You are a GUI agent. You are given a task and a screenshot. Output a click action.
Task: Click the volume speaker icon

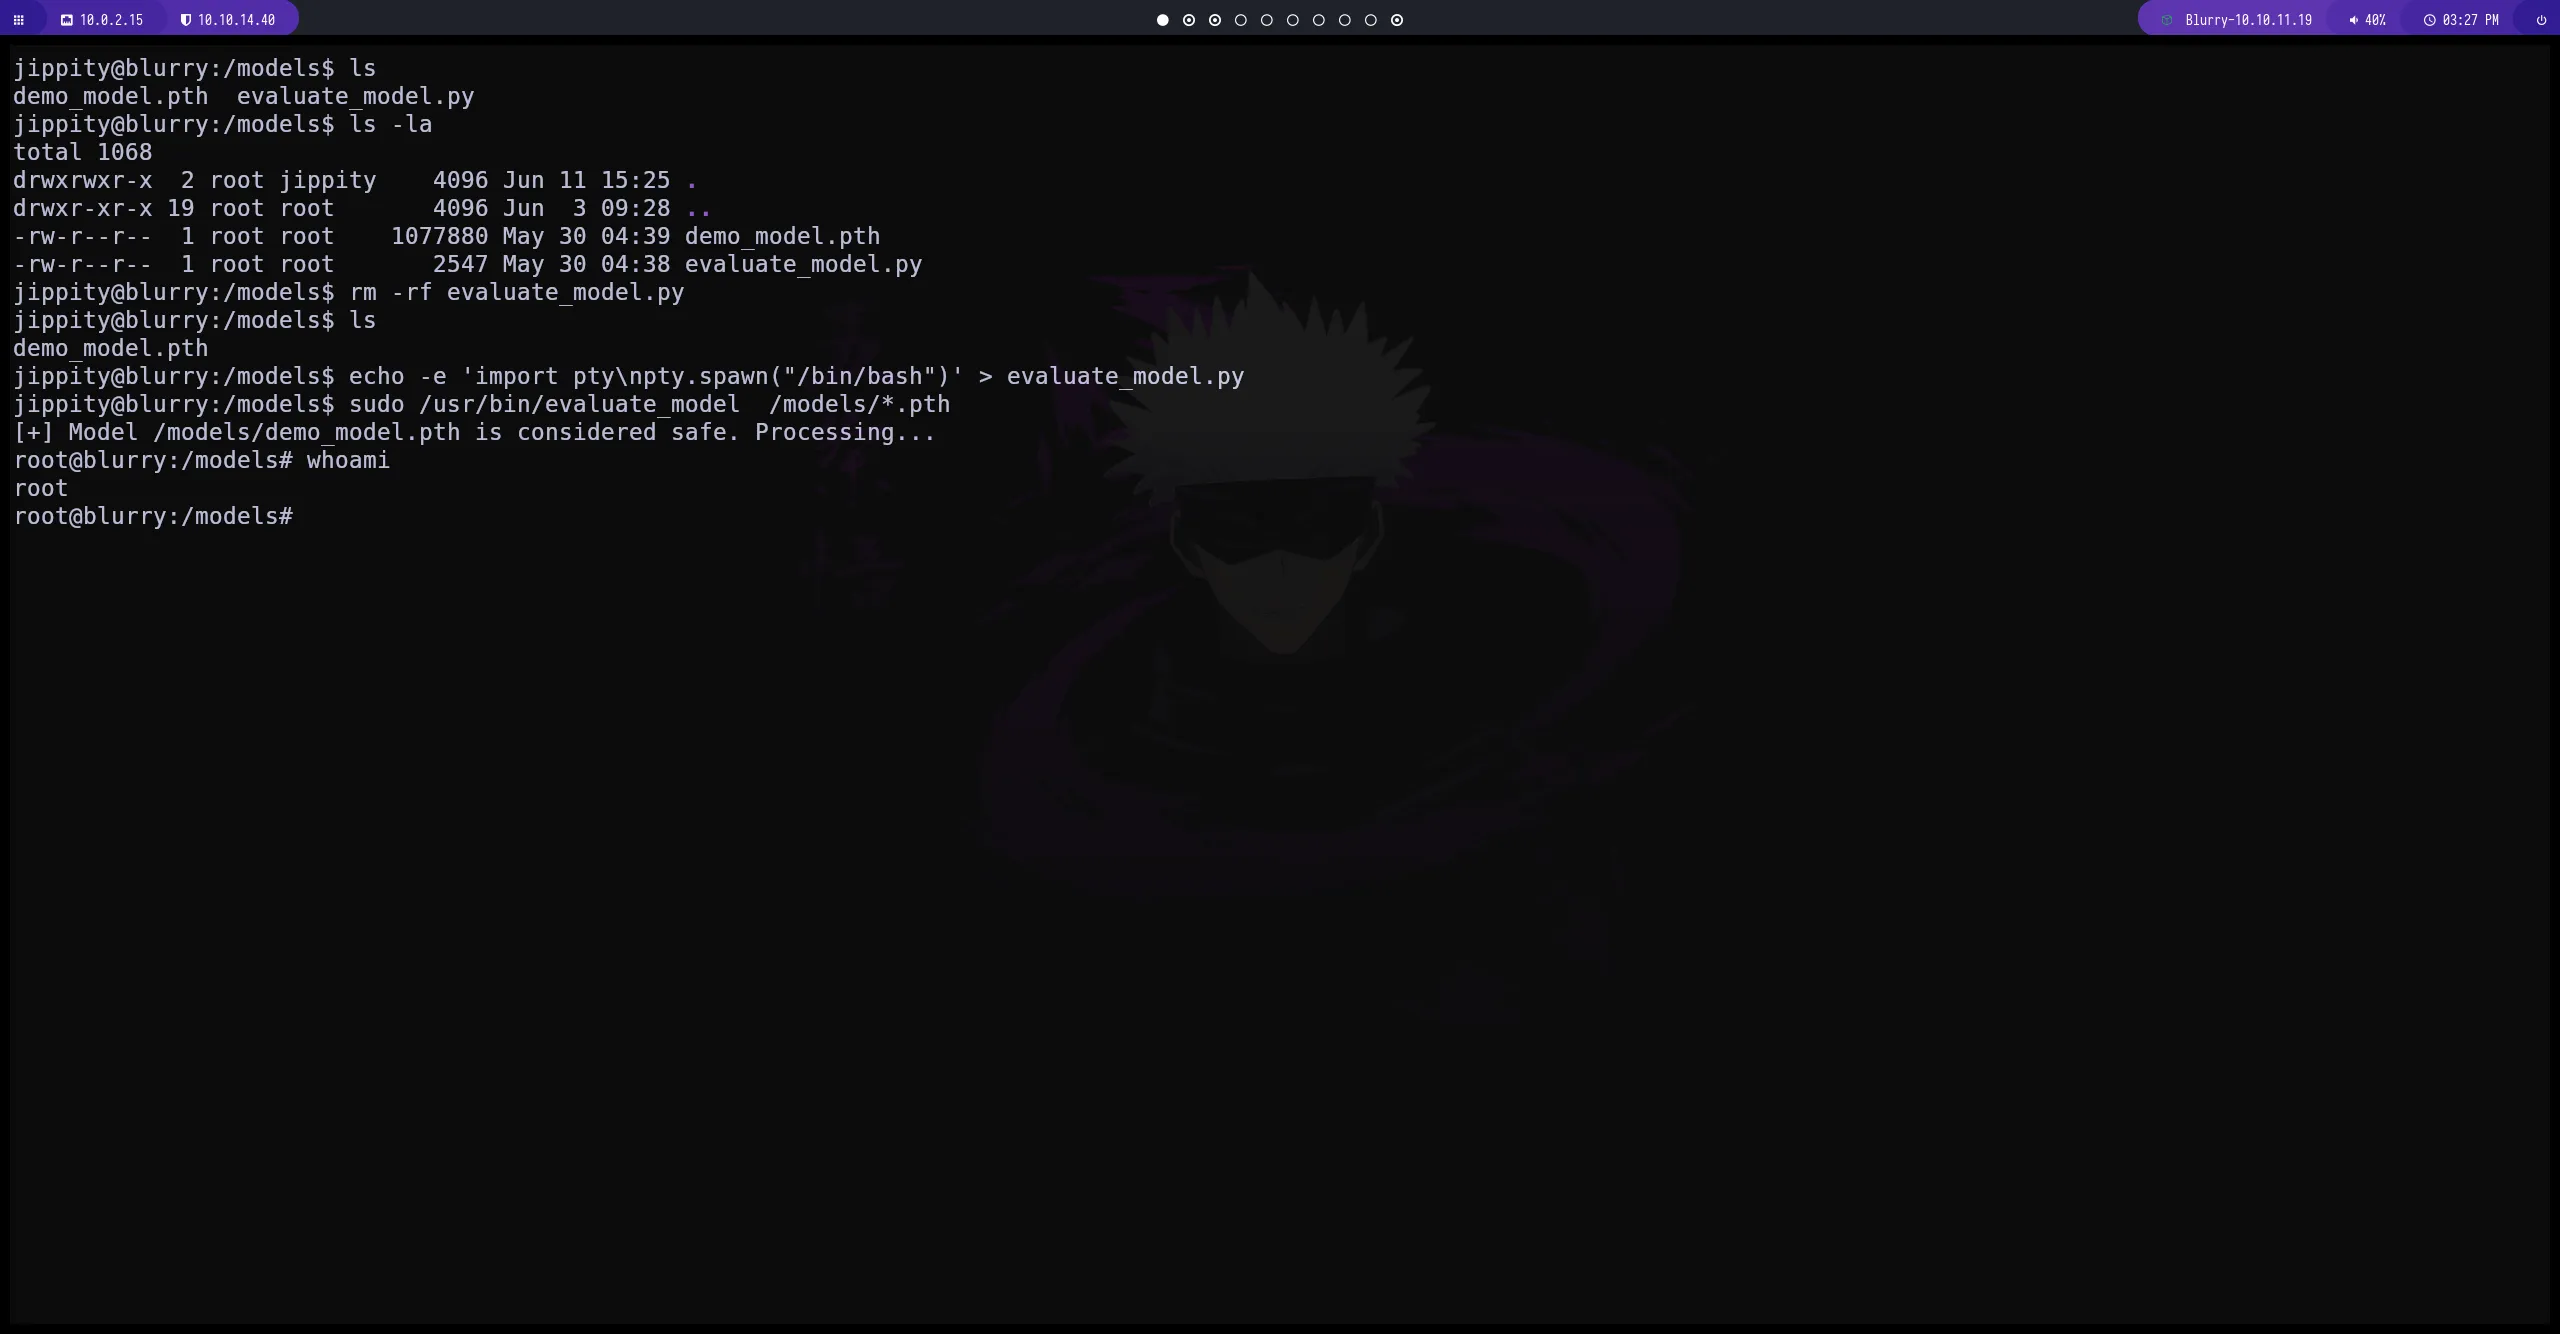[2353, 20]
